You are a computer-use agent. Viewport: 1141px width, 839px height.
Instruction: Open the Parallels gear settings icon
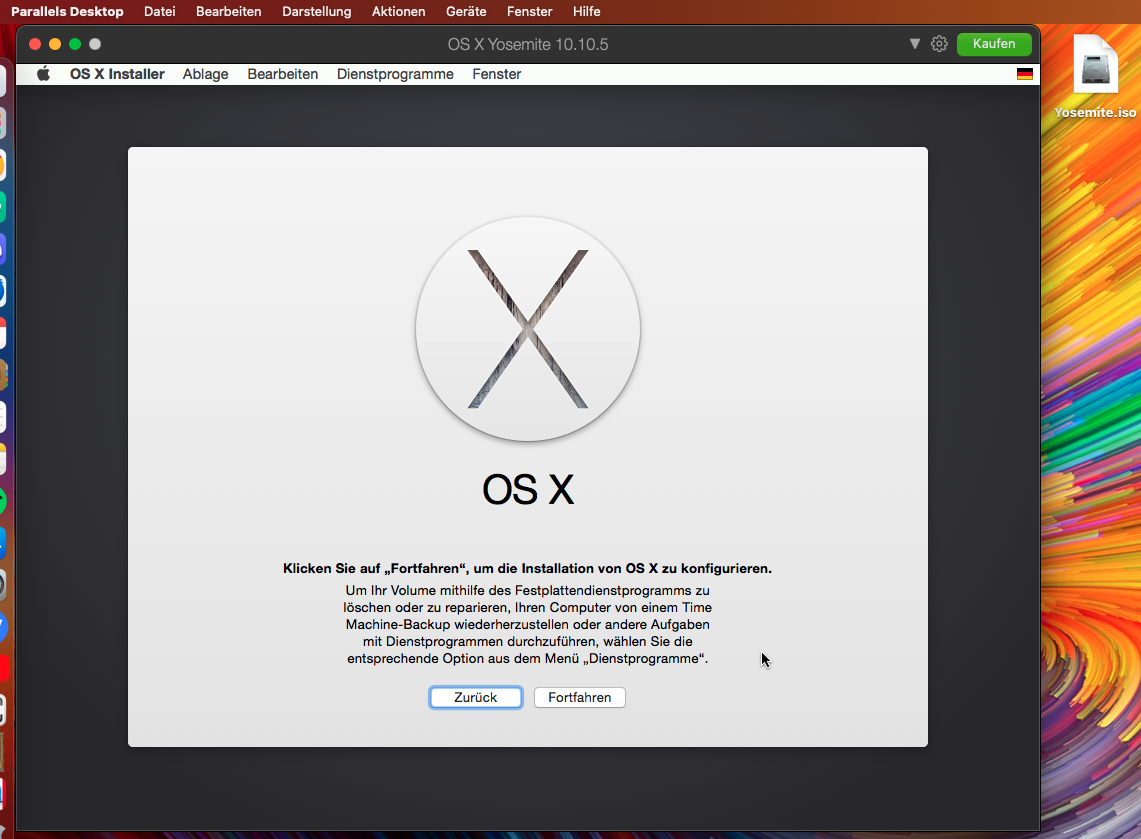tap(939, 44)
